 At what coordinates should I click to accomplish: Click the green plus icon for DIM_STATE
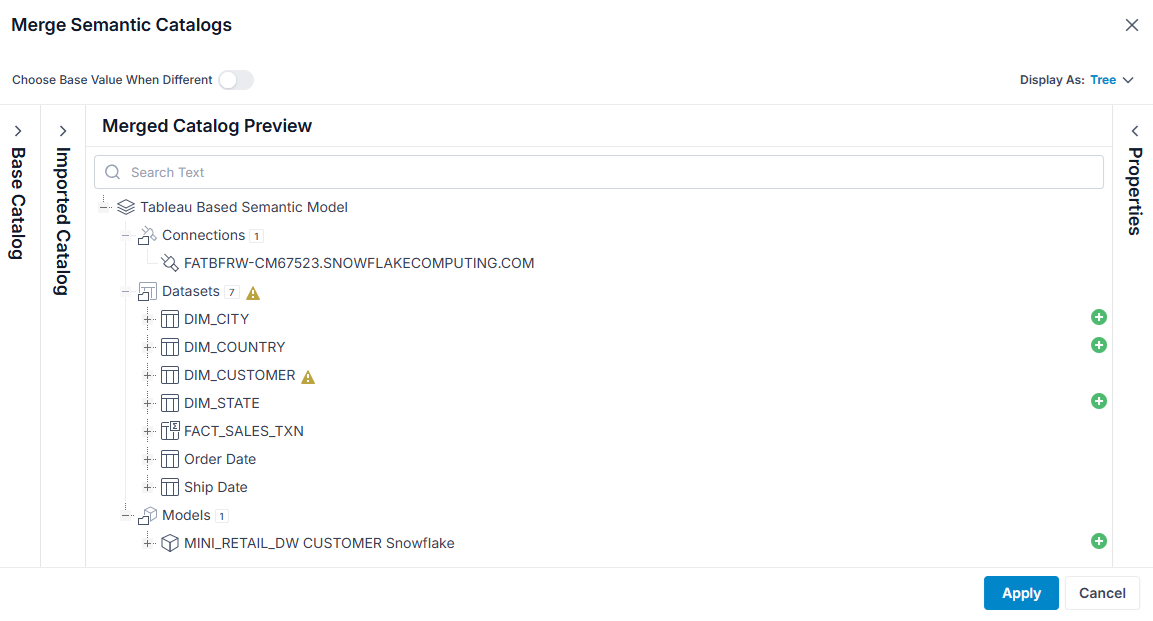point(1099,401)
